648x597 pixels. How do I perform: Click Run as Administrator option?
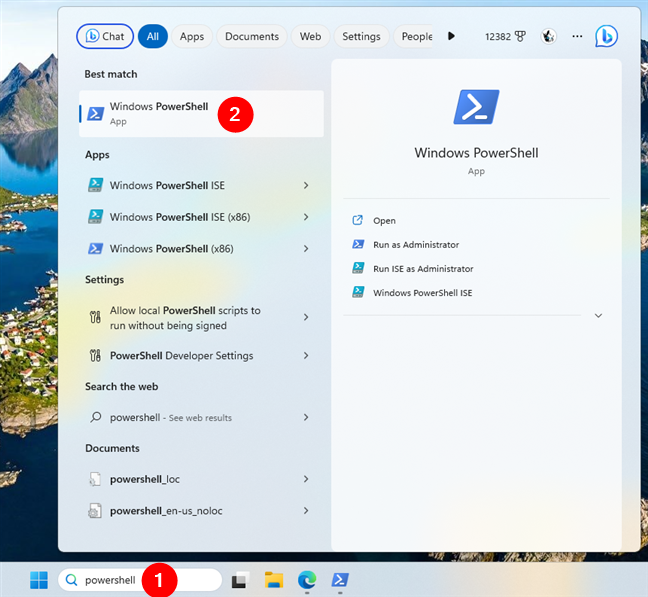coord(415,244)
